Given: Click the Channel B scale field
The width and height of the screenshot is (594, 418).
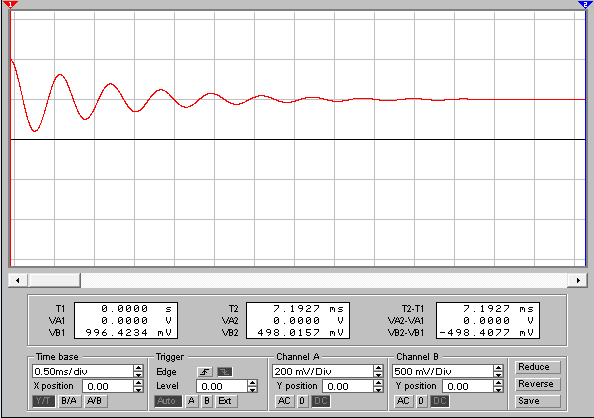Looking at the screenshot, I should 442,371.
